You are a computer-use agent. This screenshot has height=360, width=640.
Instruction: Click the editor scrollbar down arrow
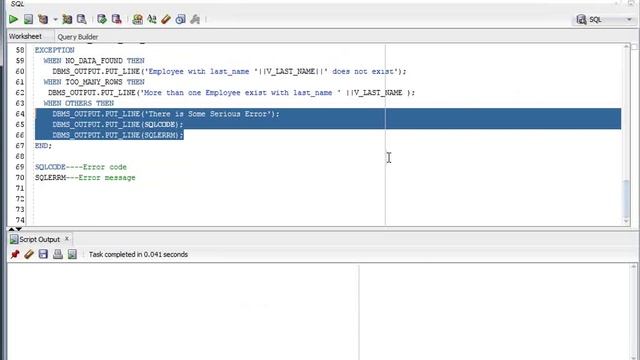tap(627, 221)
